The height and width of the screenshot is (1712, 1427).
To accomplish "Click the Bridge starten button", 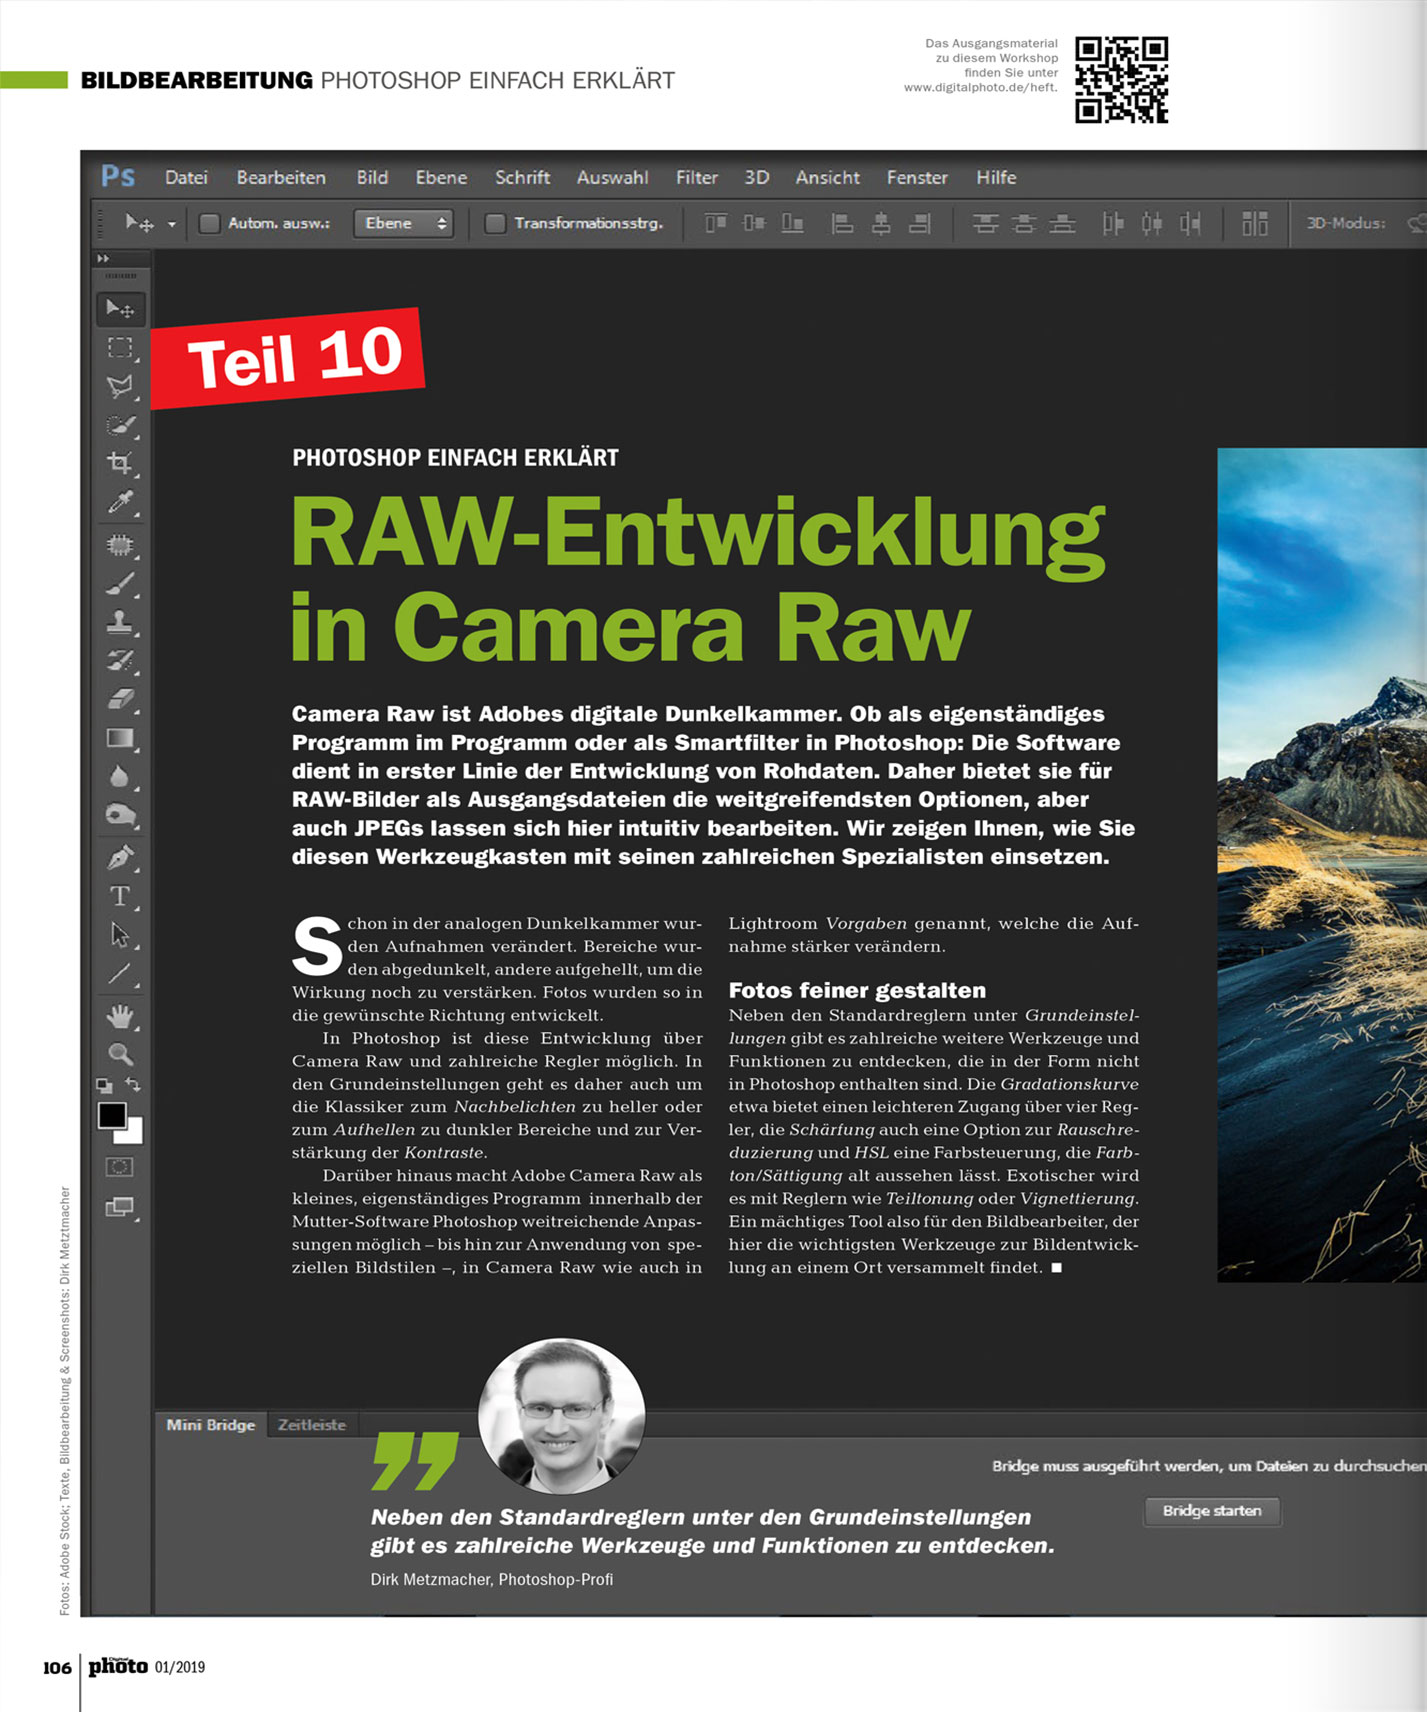I will (x=1212, y=1510).
